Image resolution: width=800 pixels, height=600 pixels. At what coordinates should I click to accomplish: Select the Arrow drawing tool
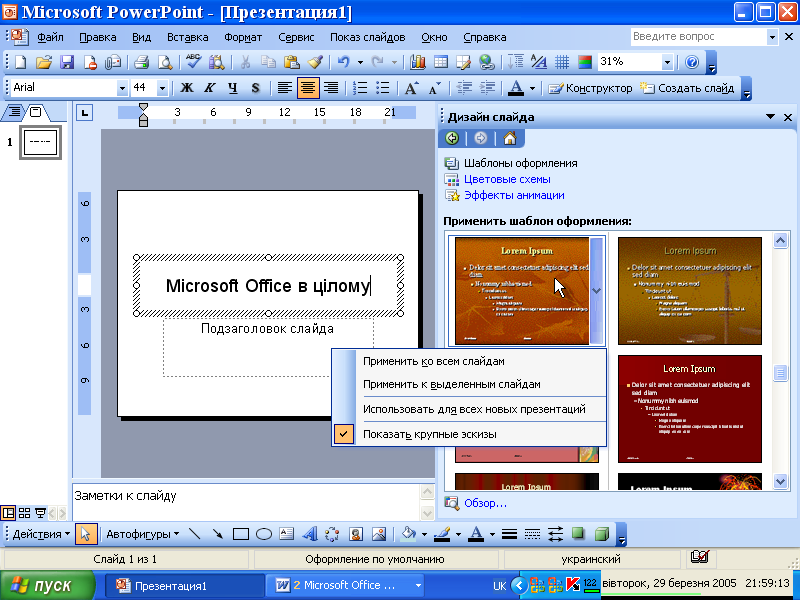click(218, 534)
